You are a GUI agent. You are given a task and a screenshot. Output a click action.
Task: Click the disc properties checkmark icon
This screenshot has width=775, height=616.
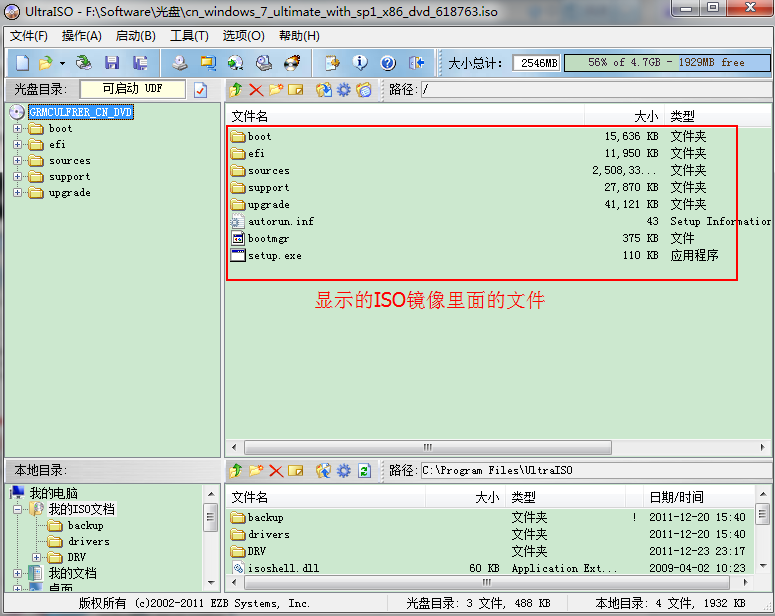[201, 90]
